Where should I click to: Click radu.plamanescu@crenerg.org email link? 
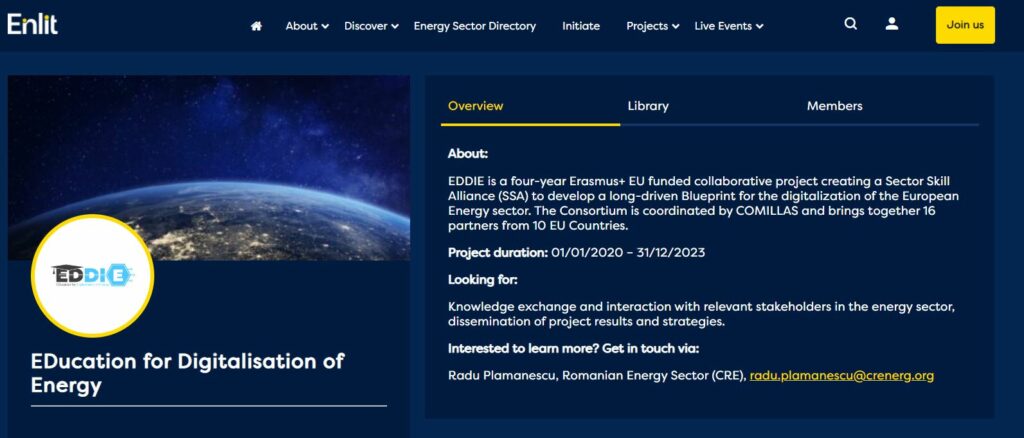pos(842,376)
